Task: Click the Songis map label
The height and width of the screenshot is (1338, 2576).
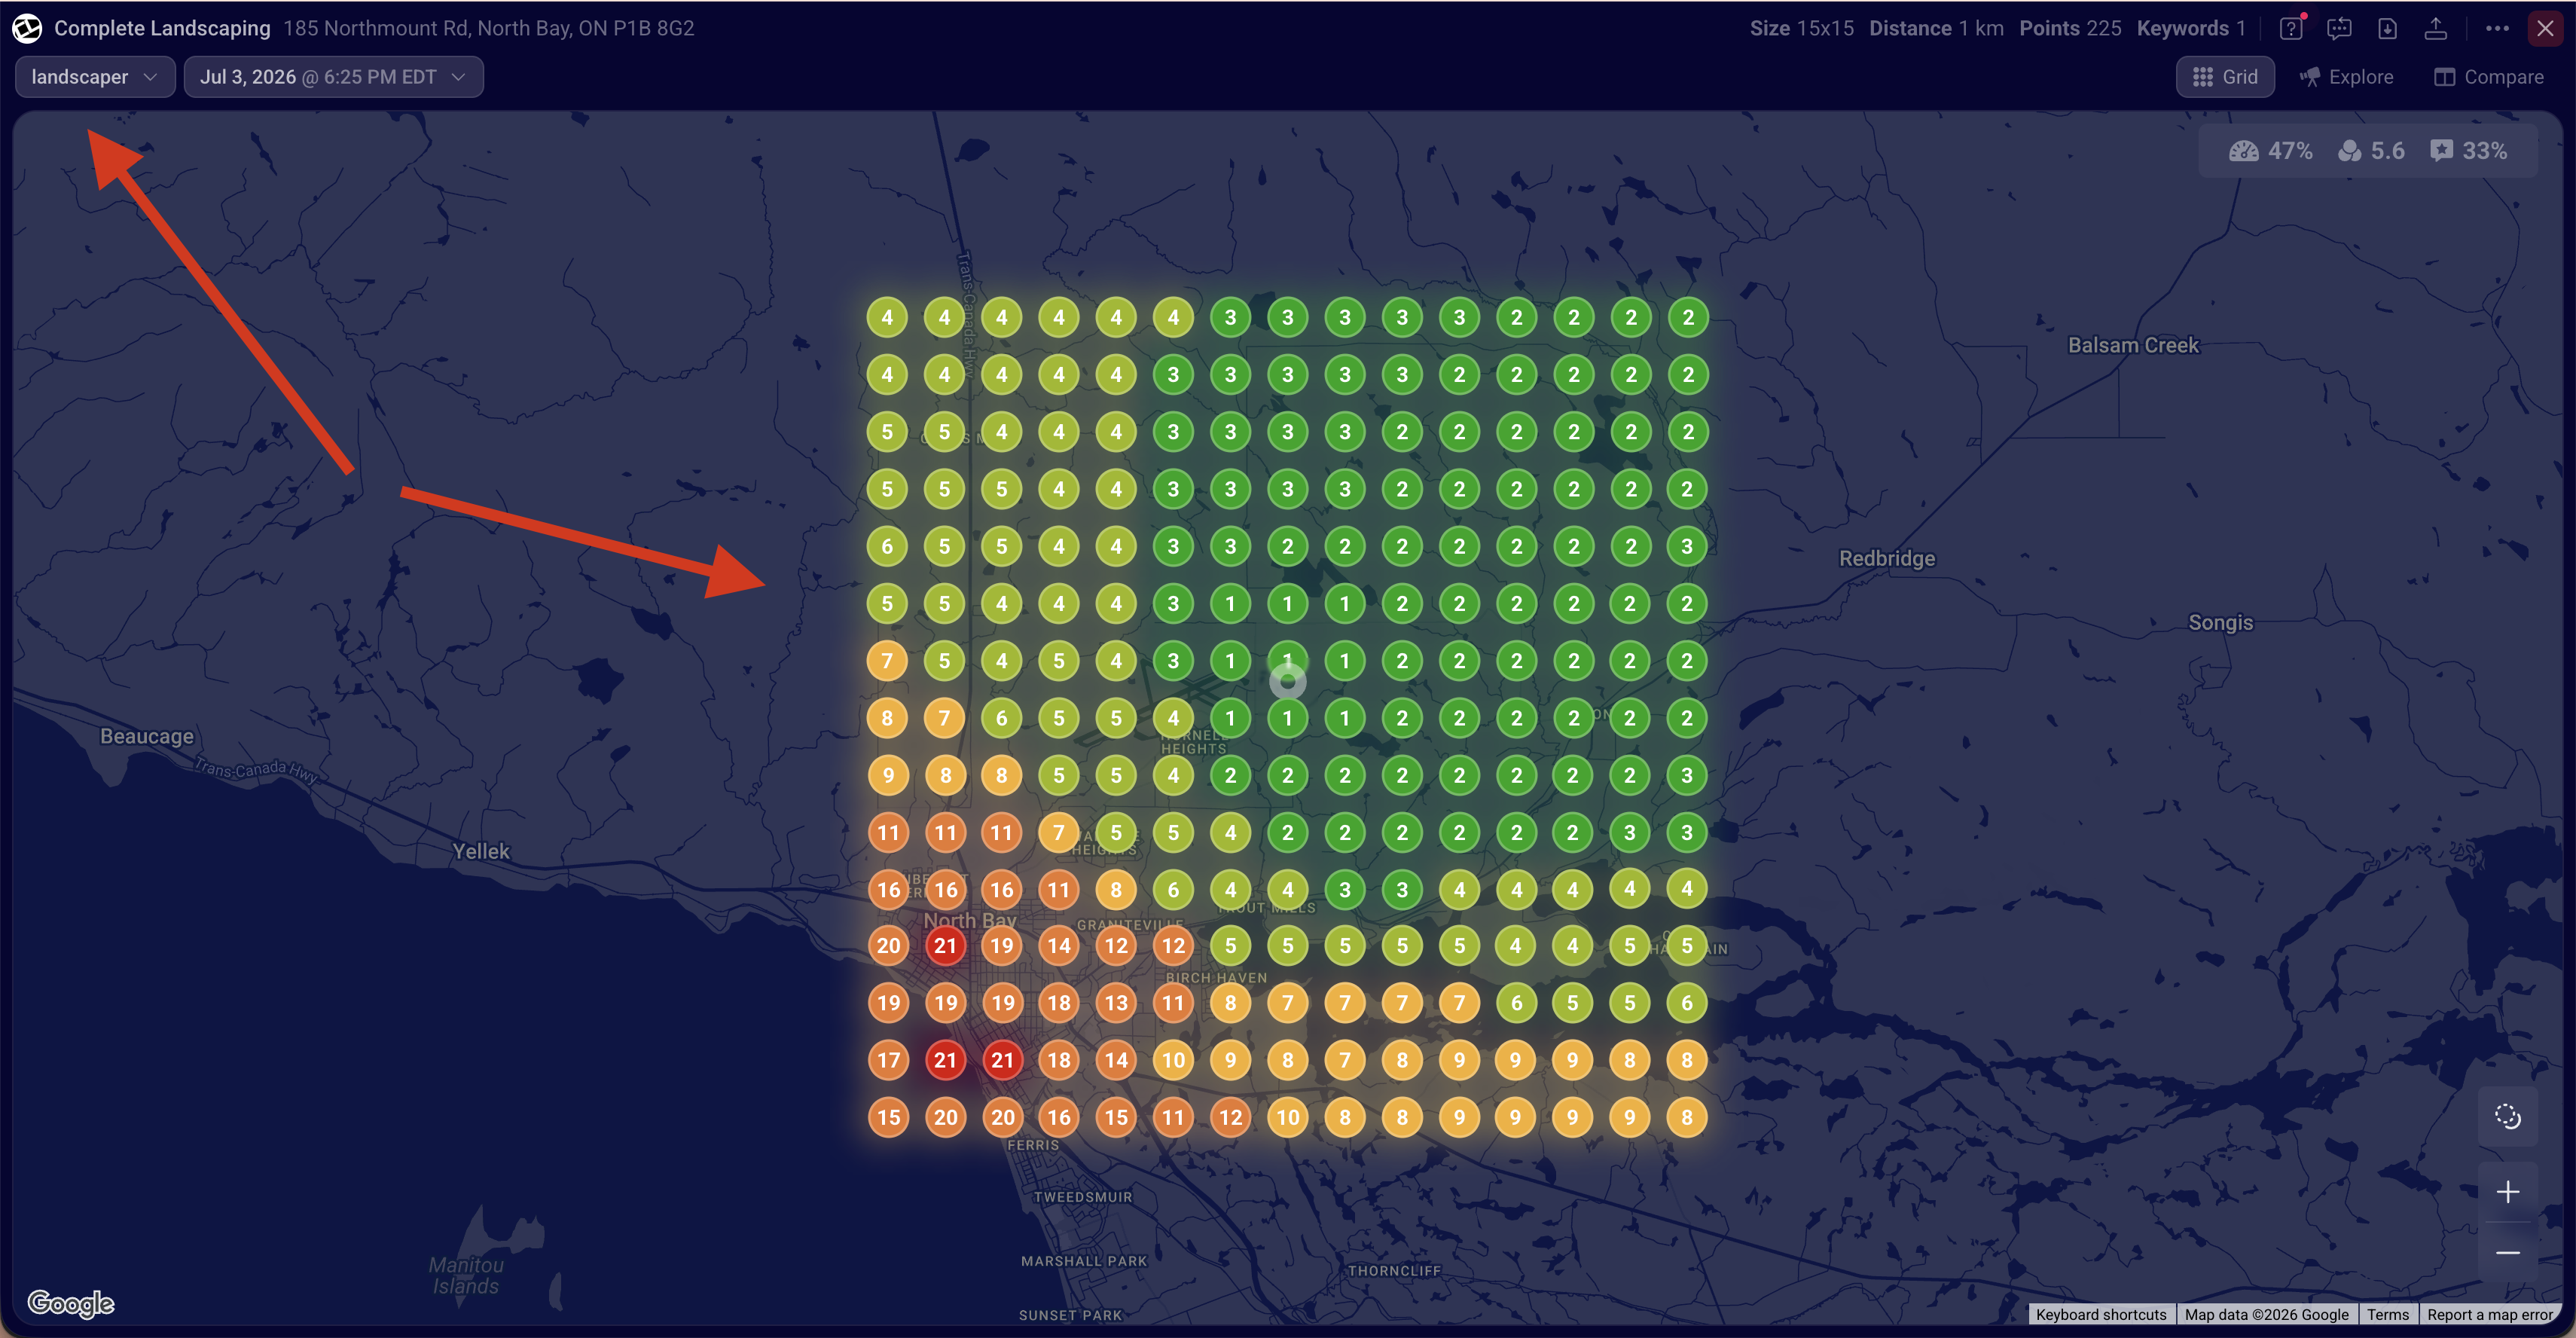Action: [x=2220, y=622]
